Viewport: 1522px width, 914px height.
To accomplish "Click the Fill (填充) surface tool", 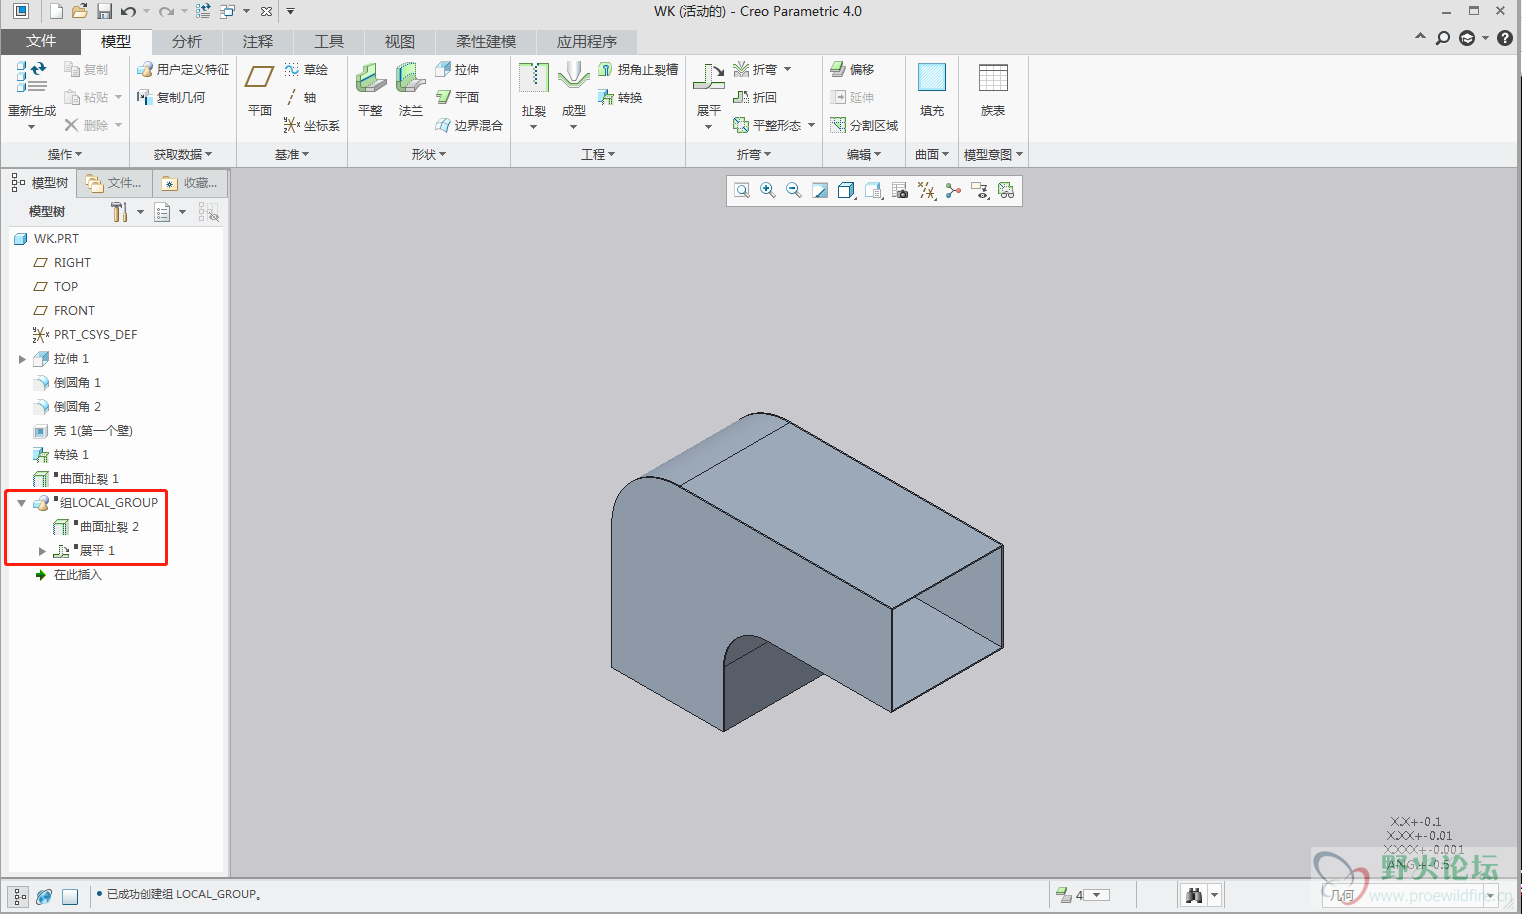I will pos(932,90).
